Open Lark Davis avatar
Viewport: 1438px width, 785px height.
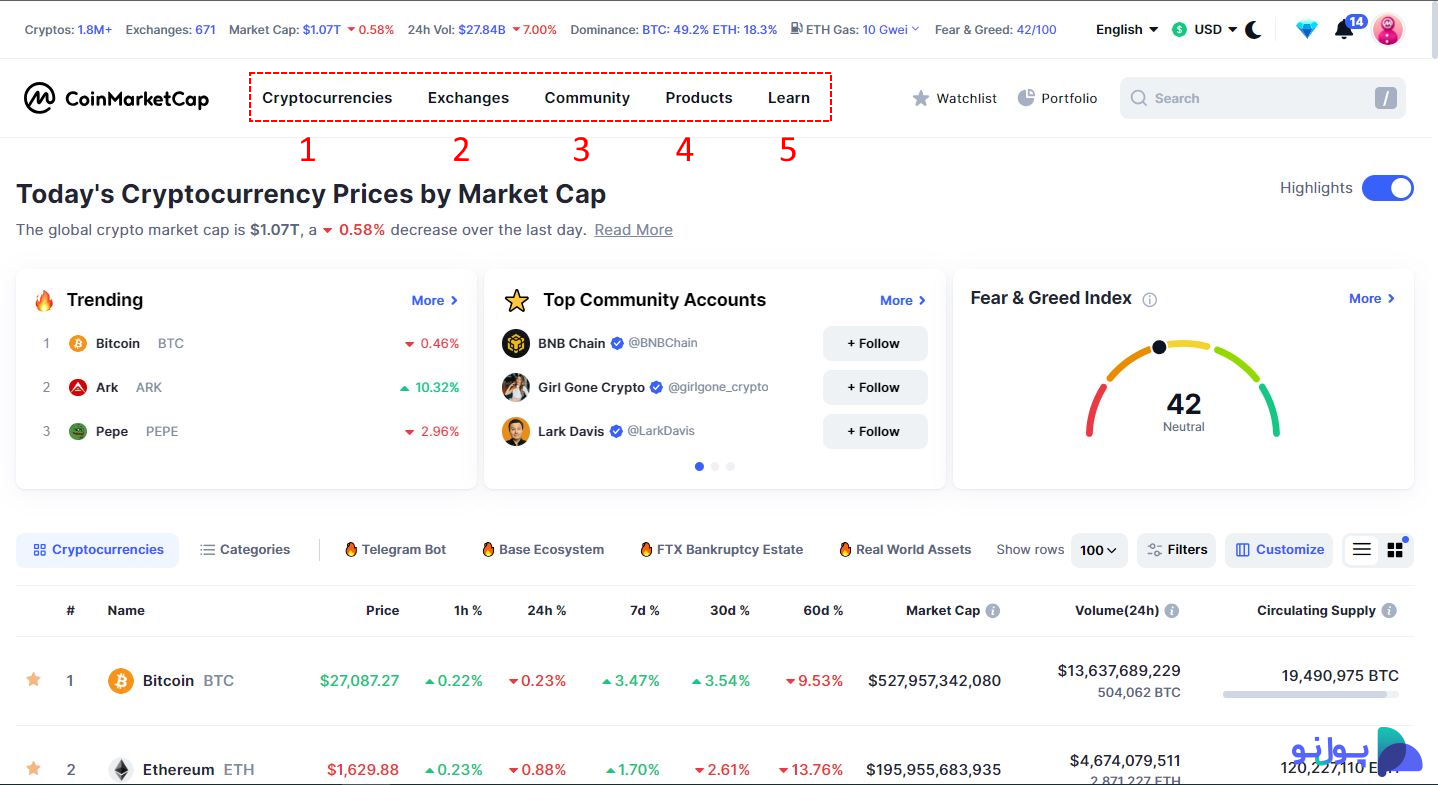pyautogui.click(x=516, y=431)
